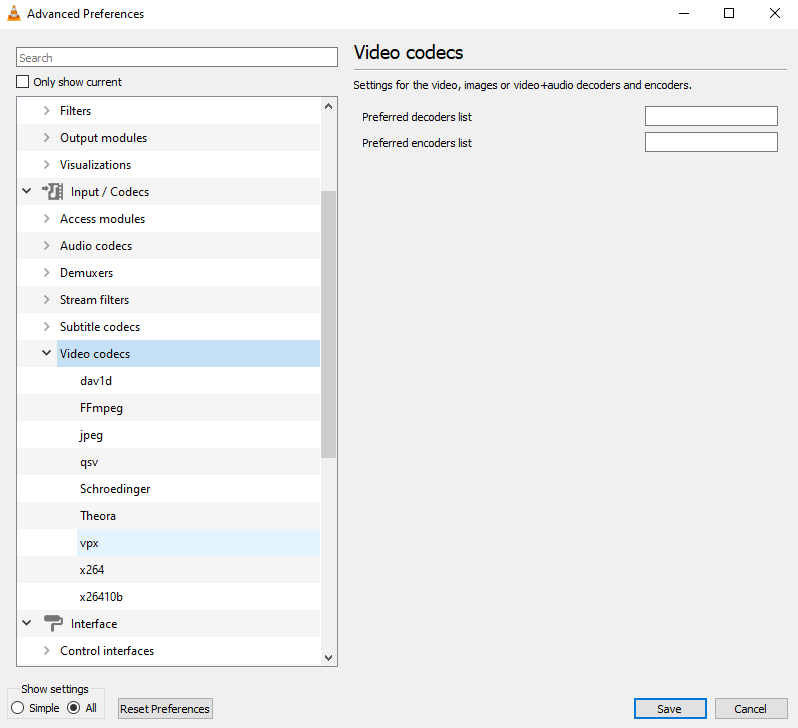Click the Preferred decoders list field
Screen dimensions: 798x728
tap(711, 116)
